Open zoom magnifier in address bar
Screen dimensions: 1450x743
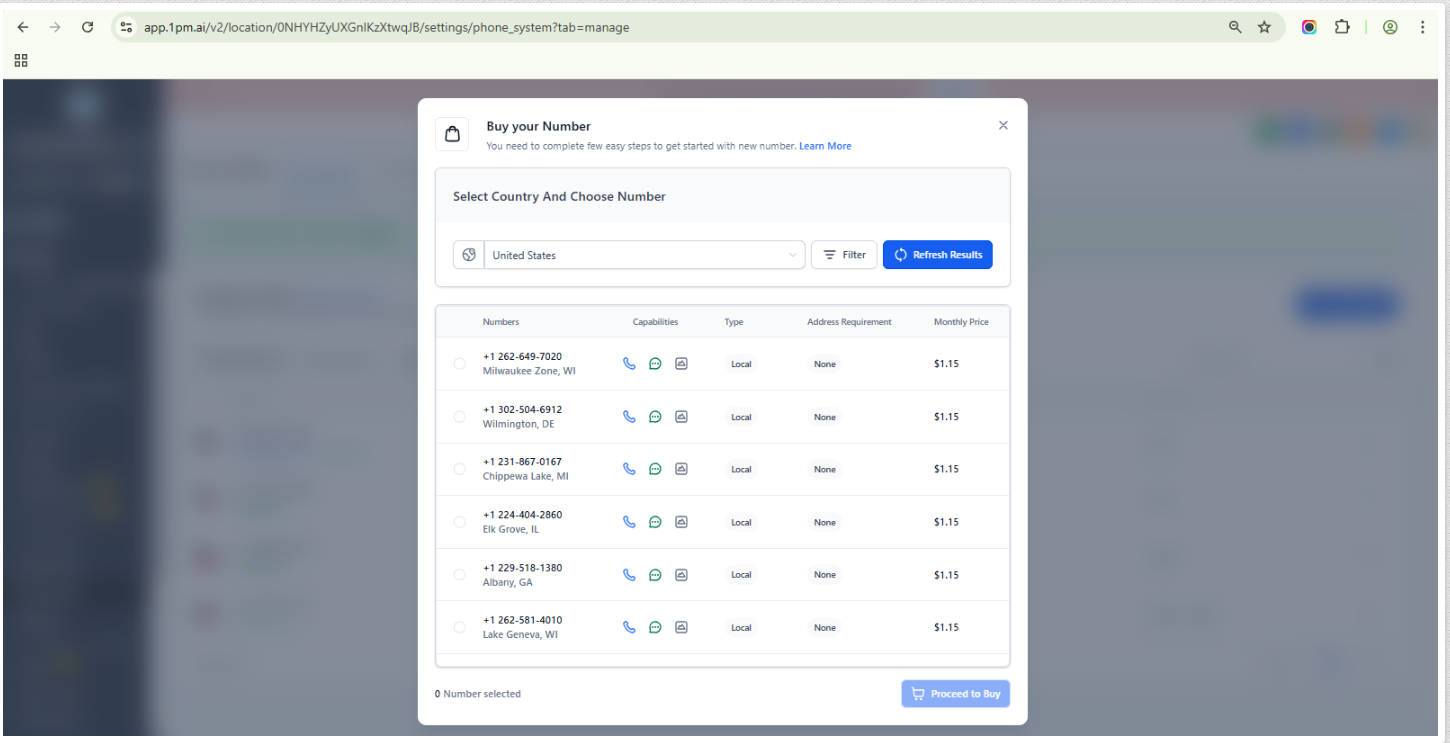pos(1235,27)
